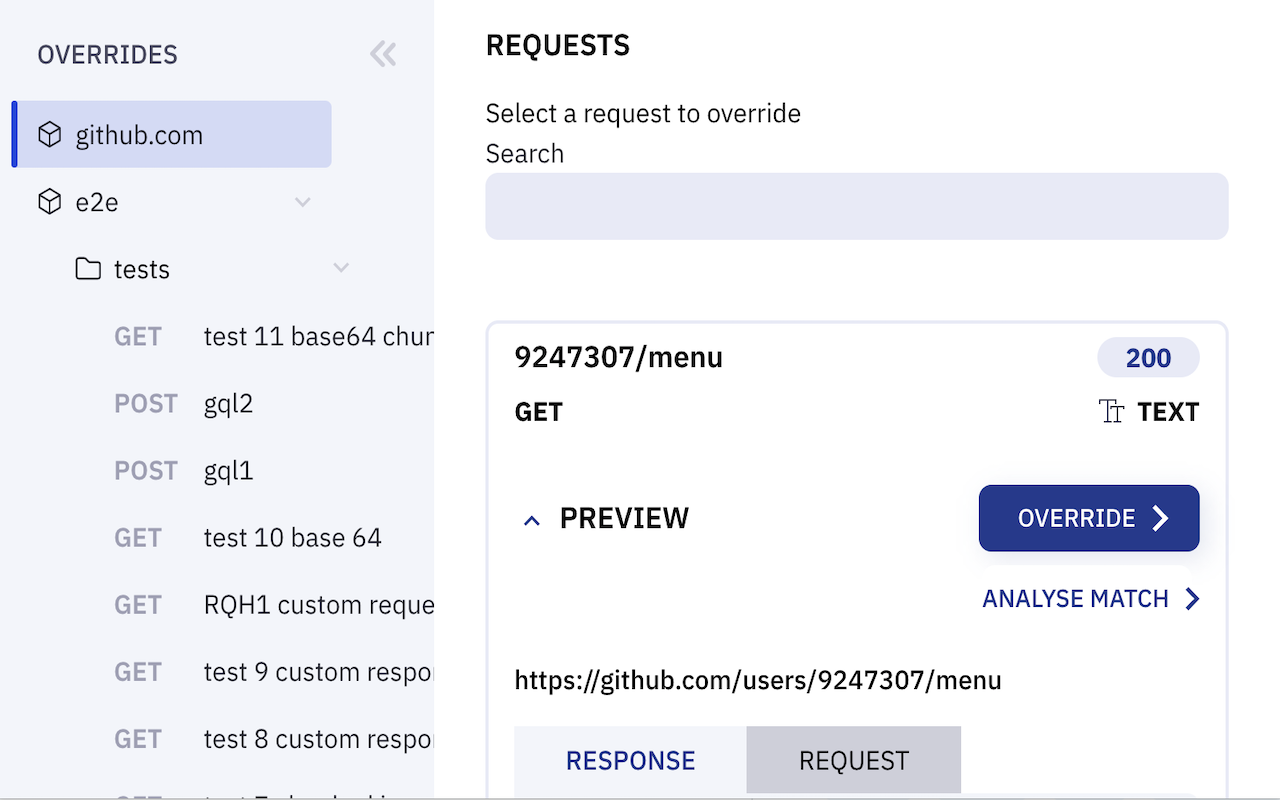This screenshot has height=800, width=1280.
Task: Click the tests folder icon
Action: pos(88,269)
